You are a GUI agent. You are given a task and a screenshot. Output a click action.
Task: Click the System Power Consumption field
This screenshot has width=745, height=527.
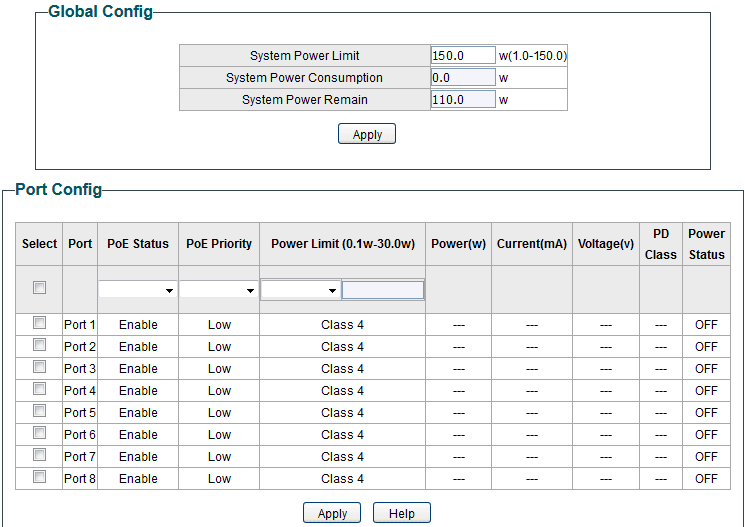click(463, 77)
